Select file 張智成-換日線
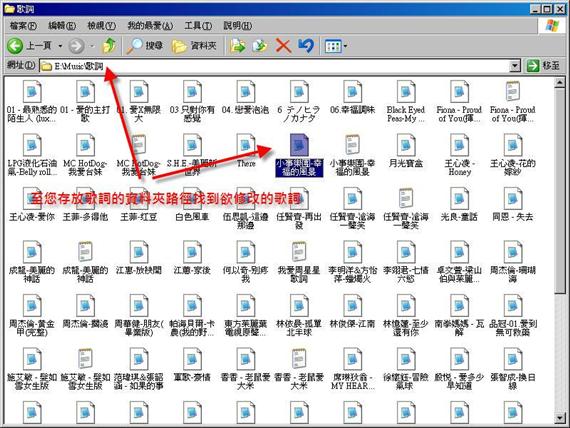The width and height of the screenshot is (570, 428). coord(513,369)
